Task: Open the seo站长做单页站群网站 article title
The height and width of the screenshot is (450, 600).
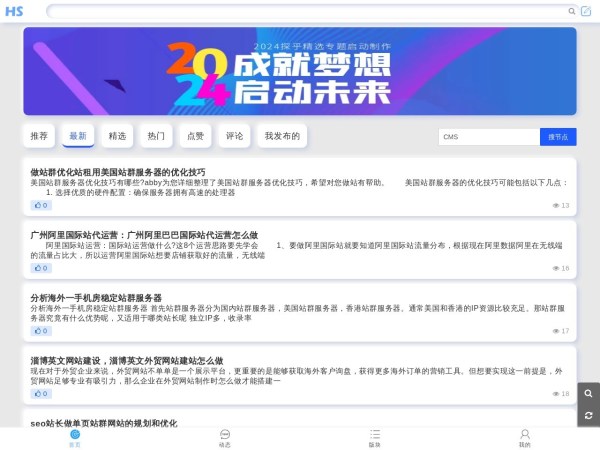Action: pos(104,423)
